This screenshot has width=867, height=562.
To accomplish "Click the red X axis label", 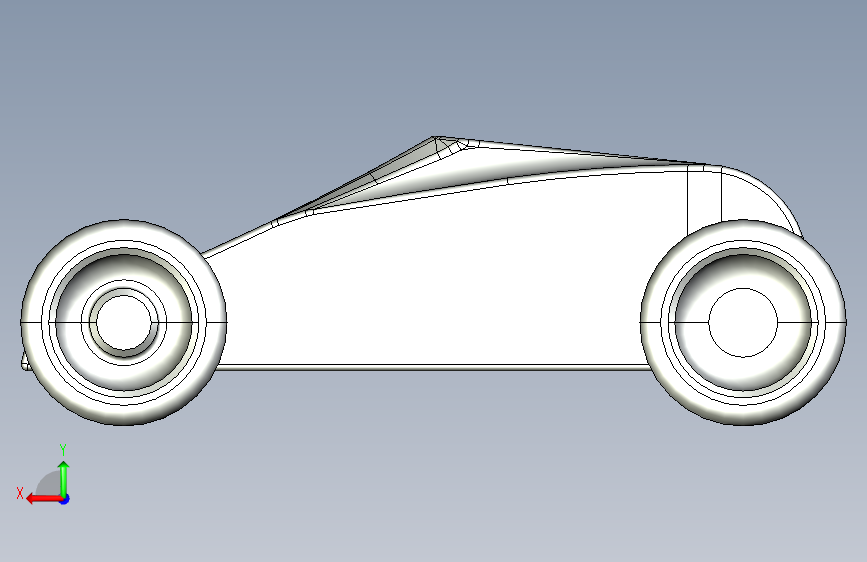I will [x=20, y=493].
